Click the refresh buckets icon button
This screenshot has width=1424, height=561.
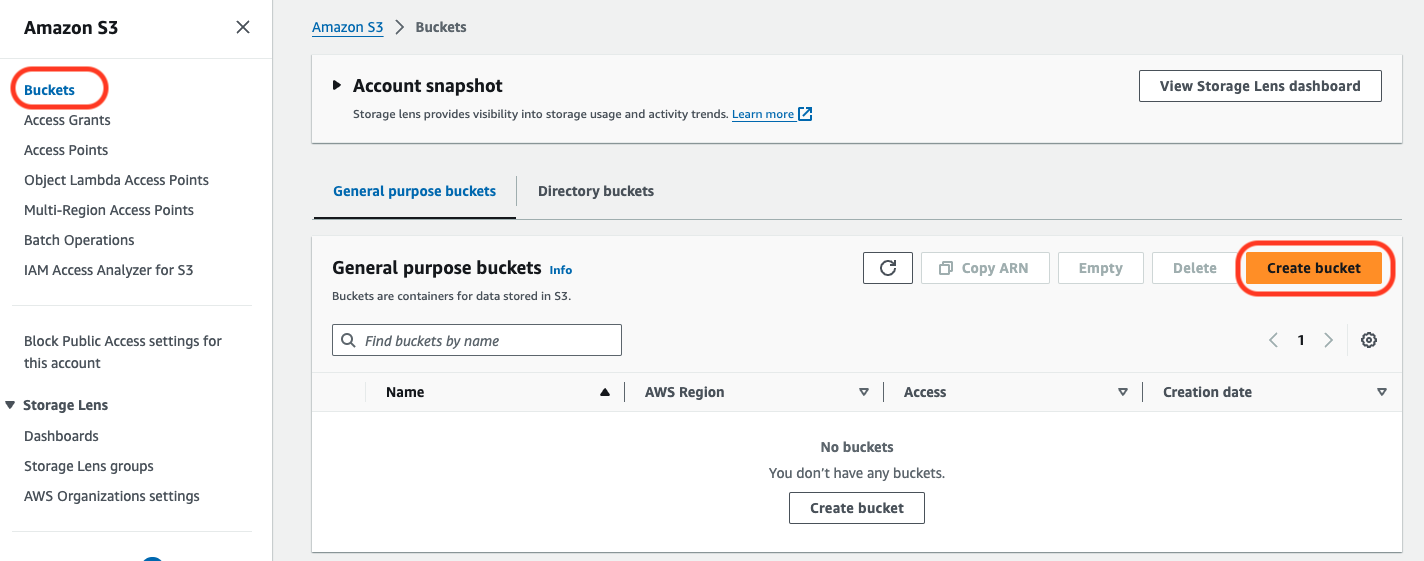pos(887,268)
